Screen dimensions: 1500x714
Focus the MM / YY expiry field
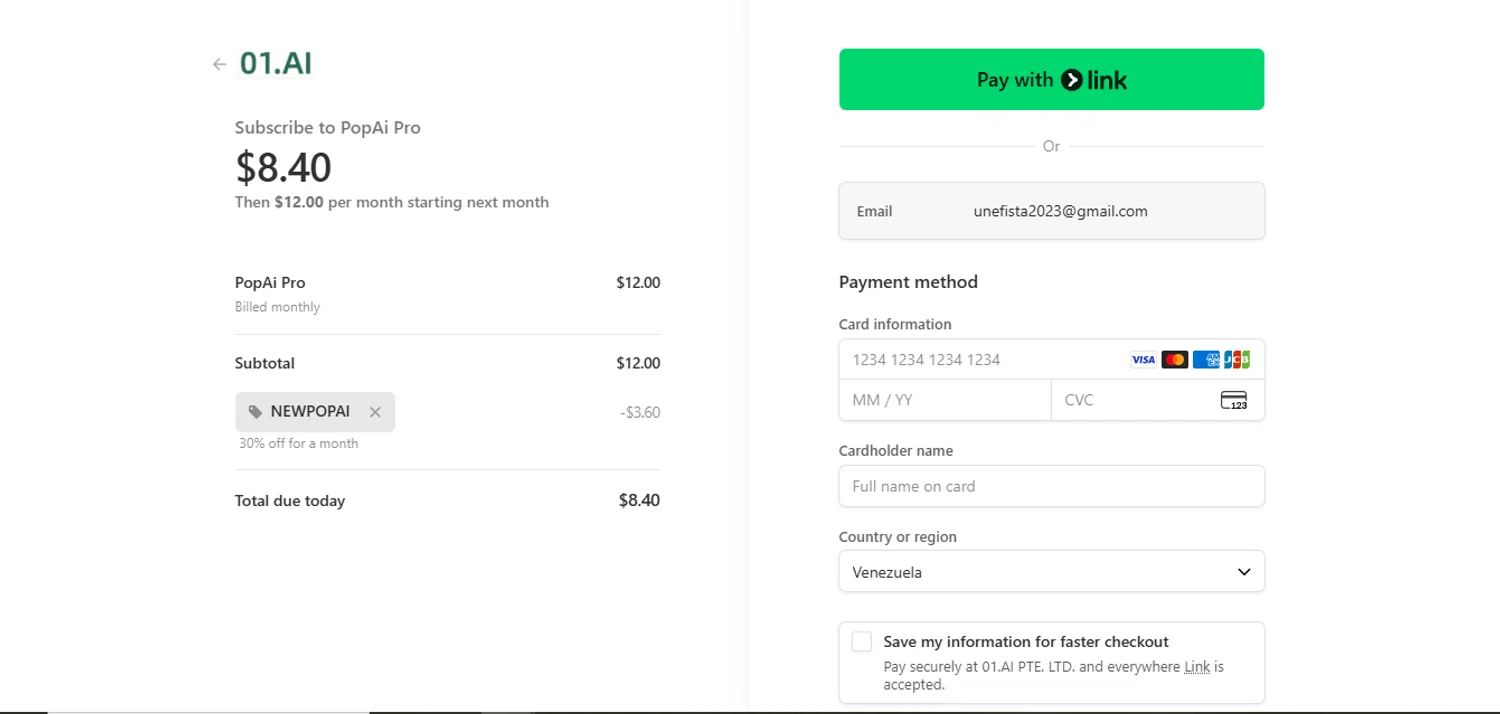coord(945,400)
